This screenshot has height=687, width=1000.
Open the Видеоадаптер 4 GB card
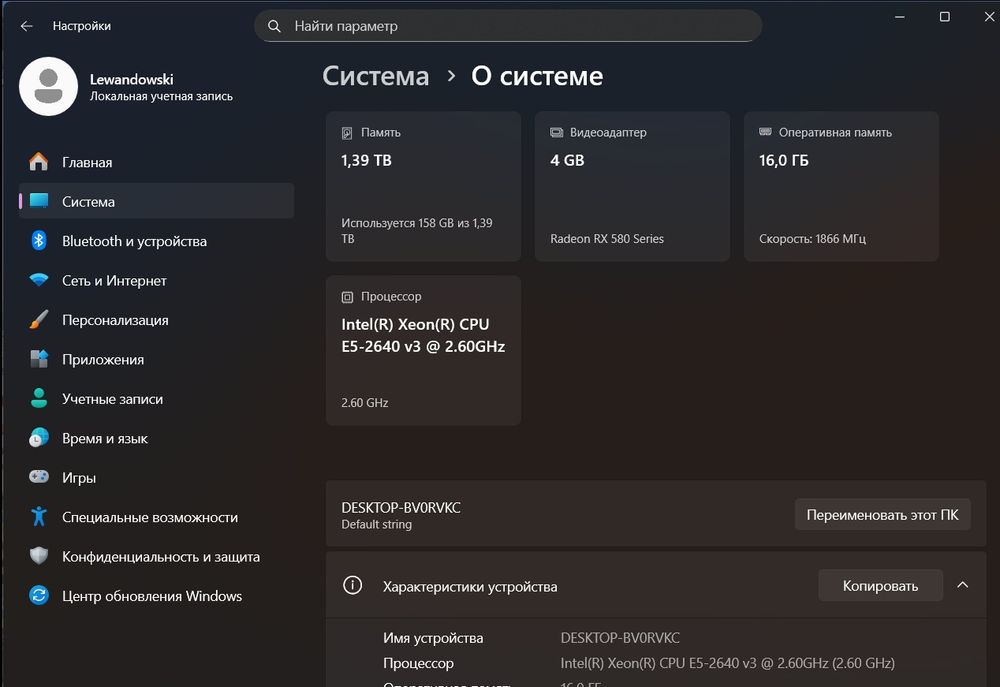tap(632, 186)
